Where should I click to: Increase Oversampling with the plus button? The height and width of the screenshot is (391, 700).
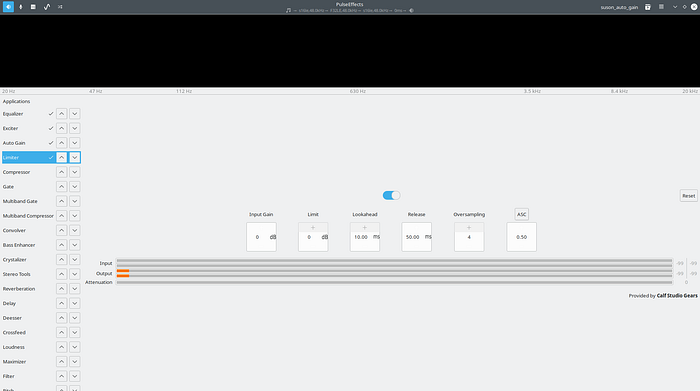click(469, 228)
